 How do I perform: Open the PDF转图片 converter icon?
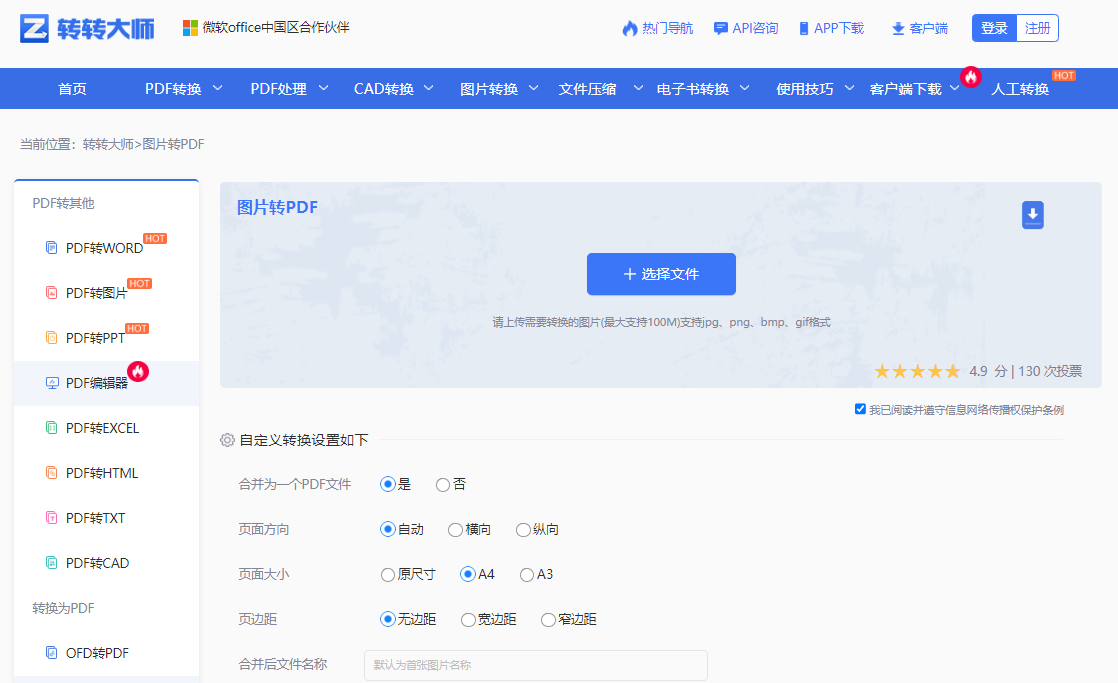click(52, 292)
